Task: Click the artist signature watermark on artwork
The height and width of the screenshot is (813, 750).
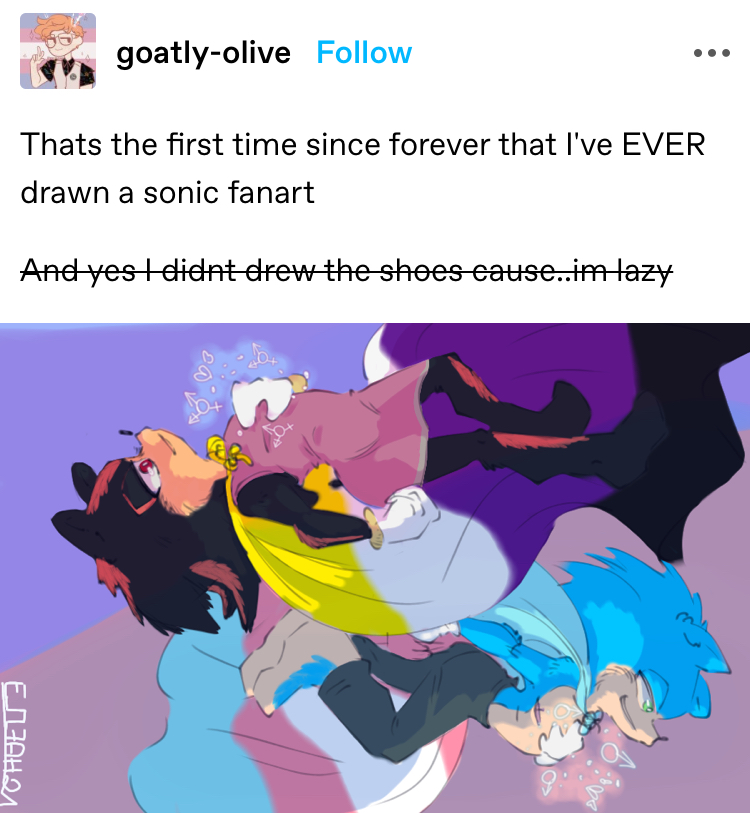Action: [x=12, y=744]
